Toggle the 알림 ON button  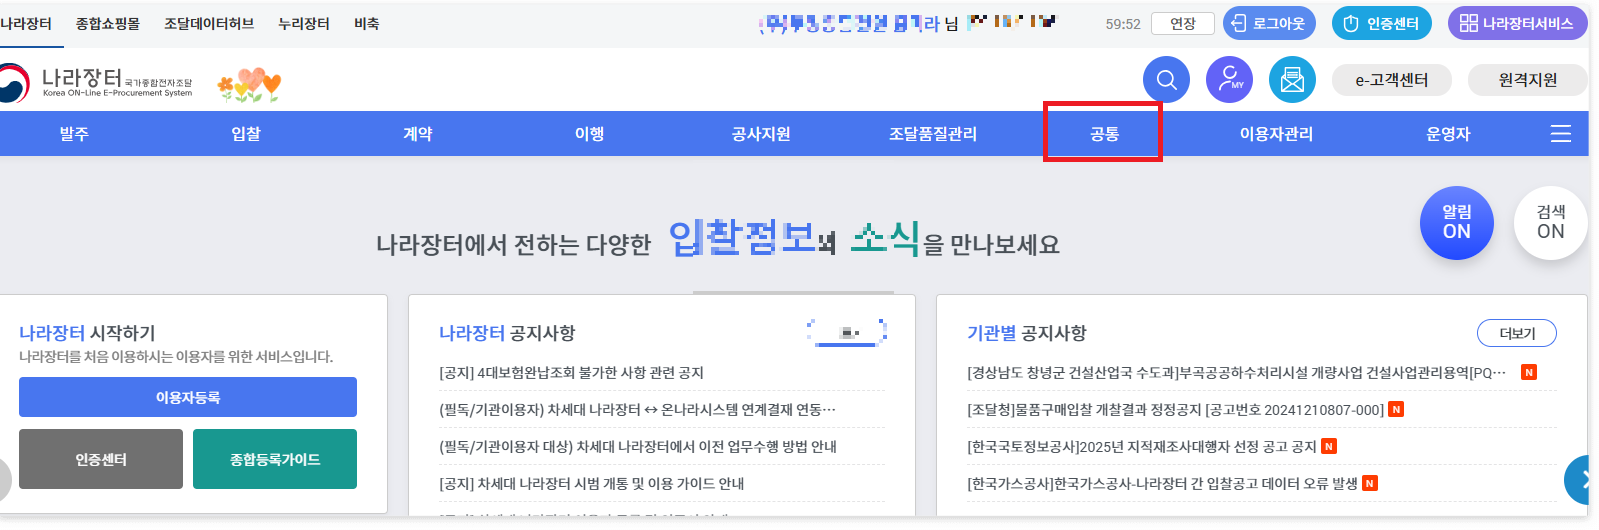(x=1457, y=223)
